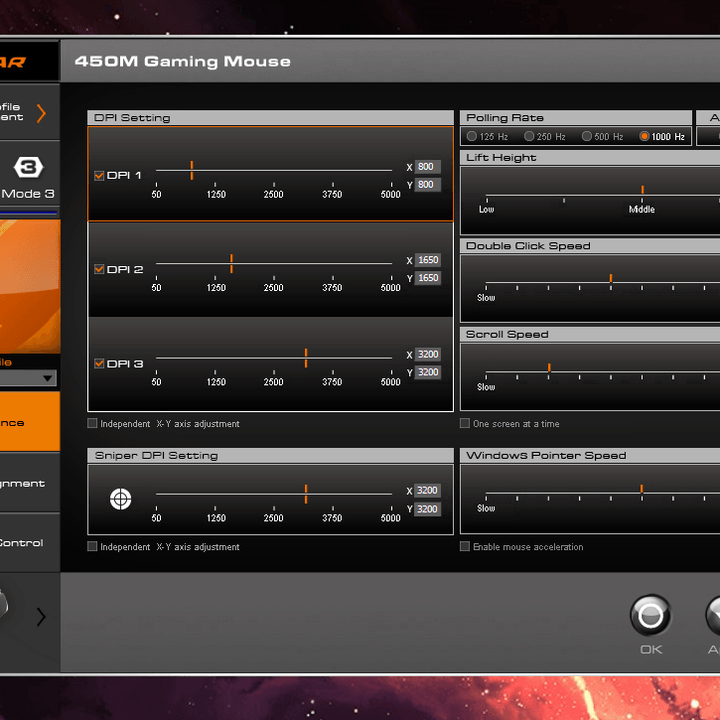Uncheck the DPI 3 checkbox
720x720 pixels.
click(99, 364)
